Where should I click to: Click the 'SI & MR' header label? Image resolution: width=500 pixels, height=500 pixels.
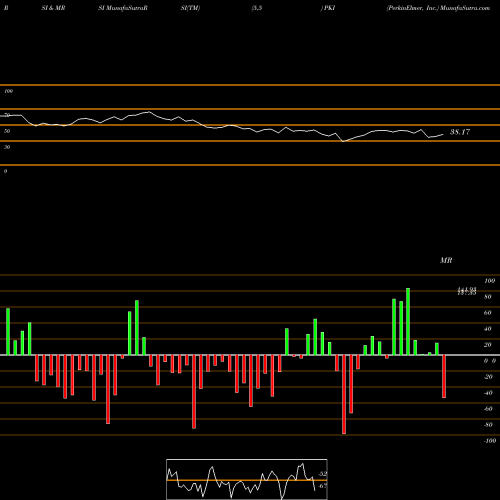pos(53,8)
